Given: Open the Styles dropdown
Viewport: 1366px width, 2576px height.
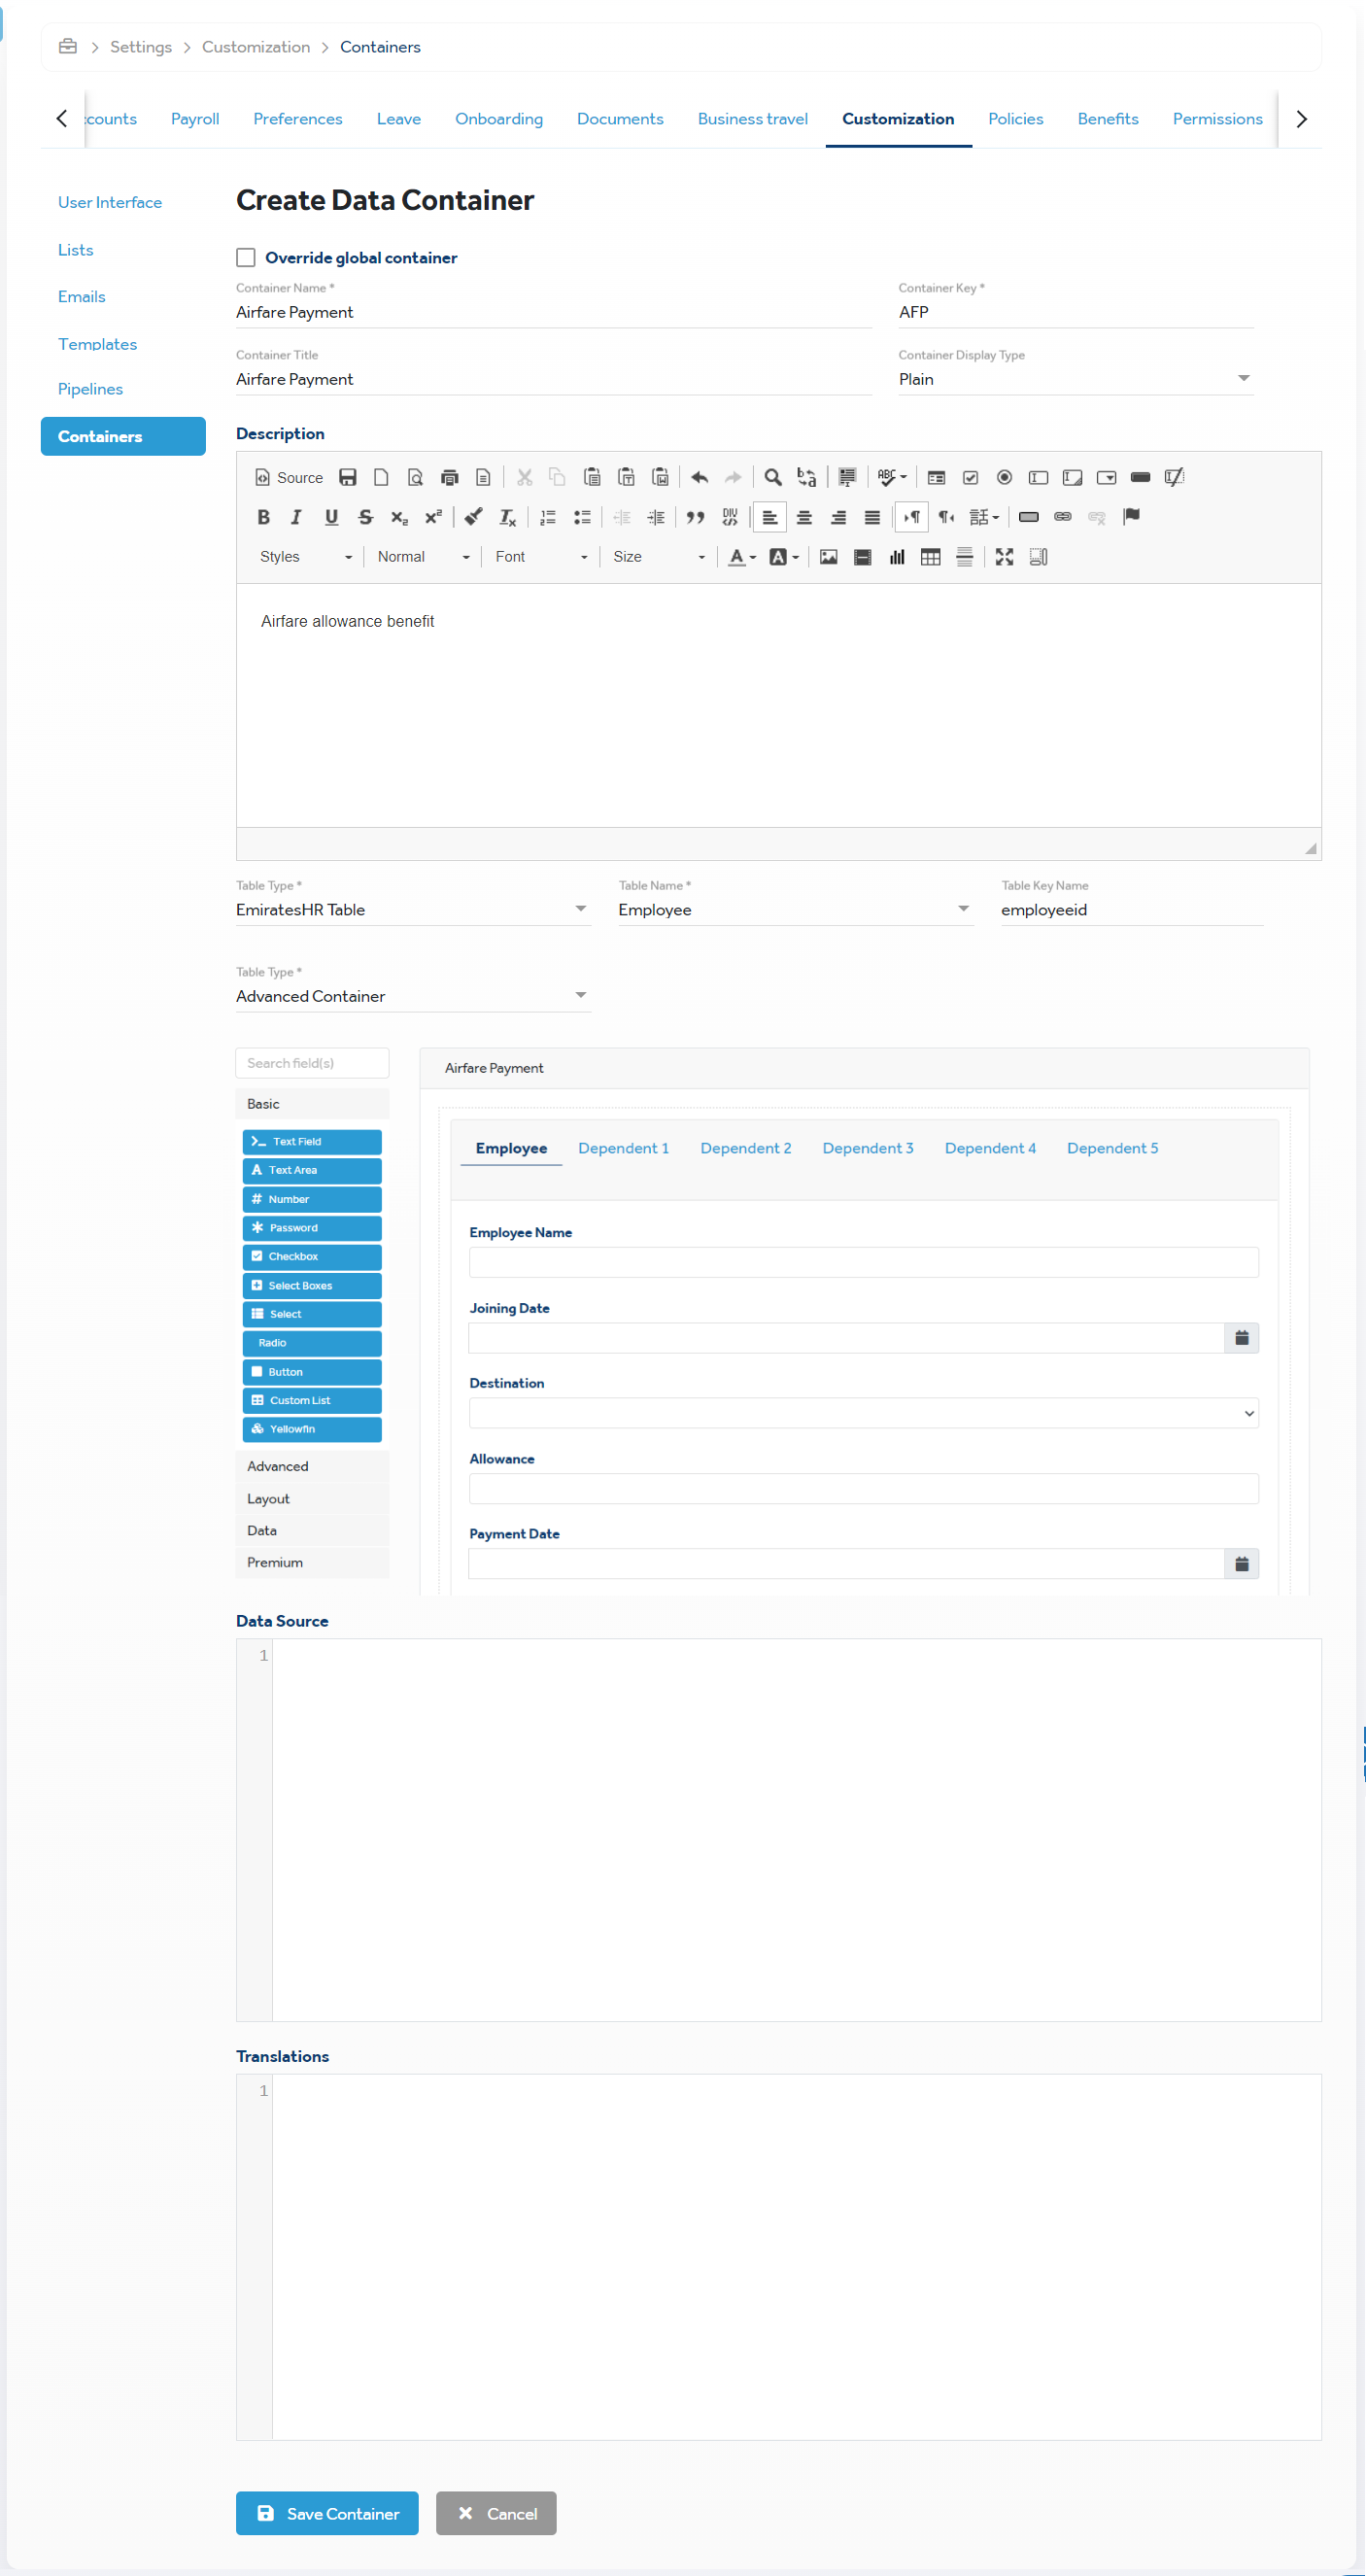Looking at the screenshot, I should pos(304,557).
